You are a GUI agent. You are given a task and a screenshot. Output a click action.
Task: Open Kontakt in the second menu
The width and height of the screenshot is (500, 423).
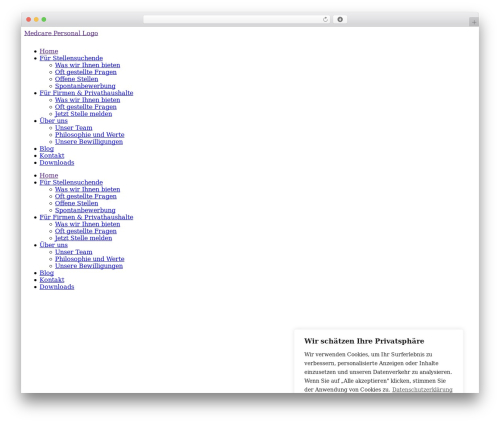point(52,280)
